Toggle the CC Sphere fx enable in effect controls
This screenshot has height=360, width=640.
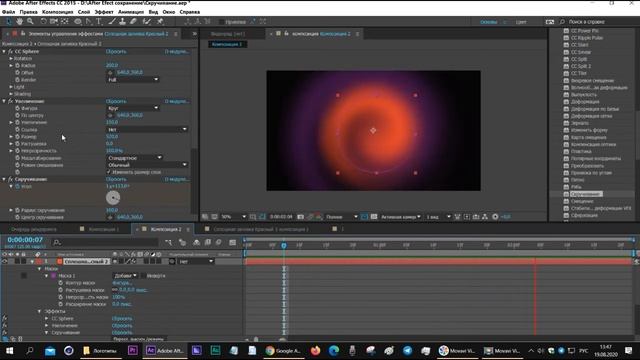tap(10, 51)
